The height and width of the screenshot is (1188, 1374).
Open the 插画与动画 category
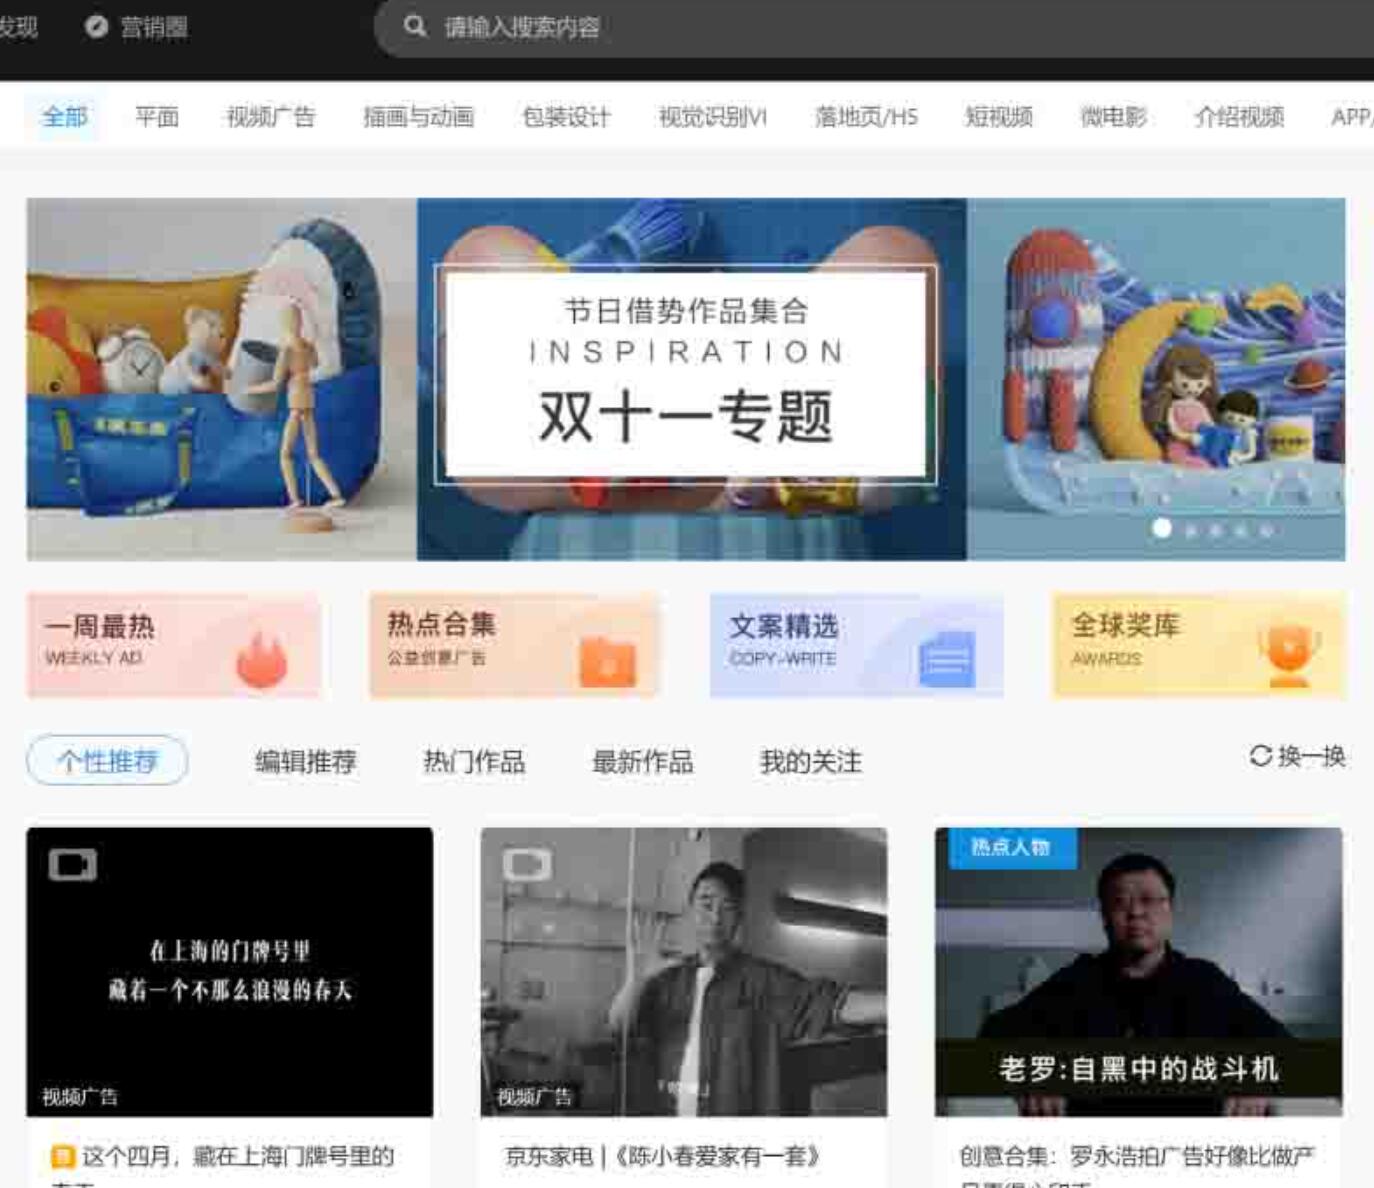pyautogui.click(x=418, y=117)
